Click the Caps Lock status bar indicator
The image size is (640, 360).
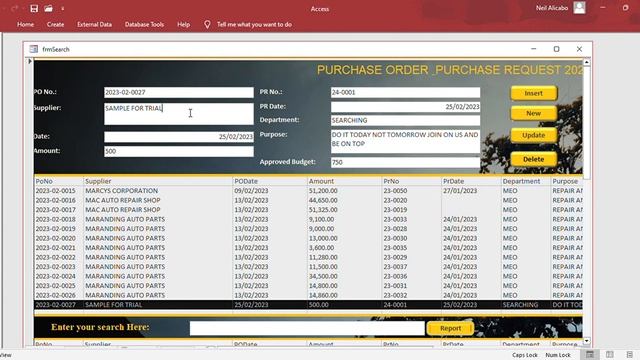[524, 355]
